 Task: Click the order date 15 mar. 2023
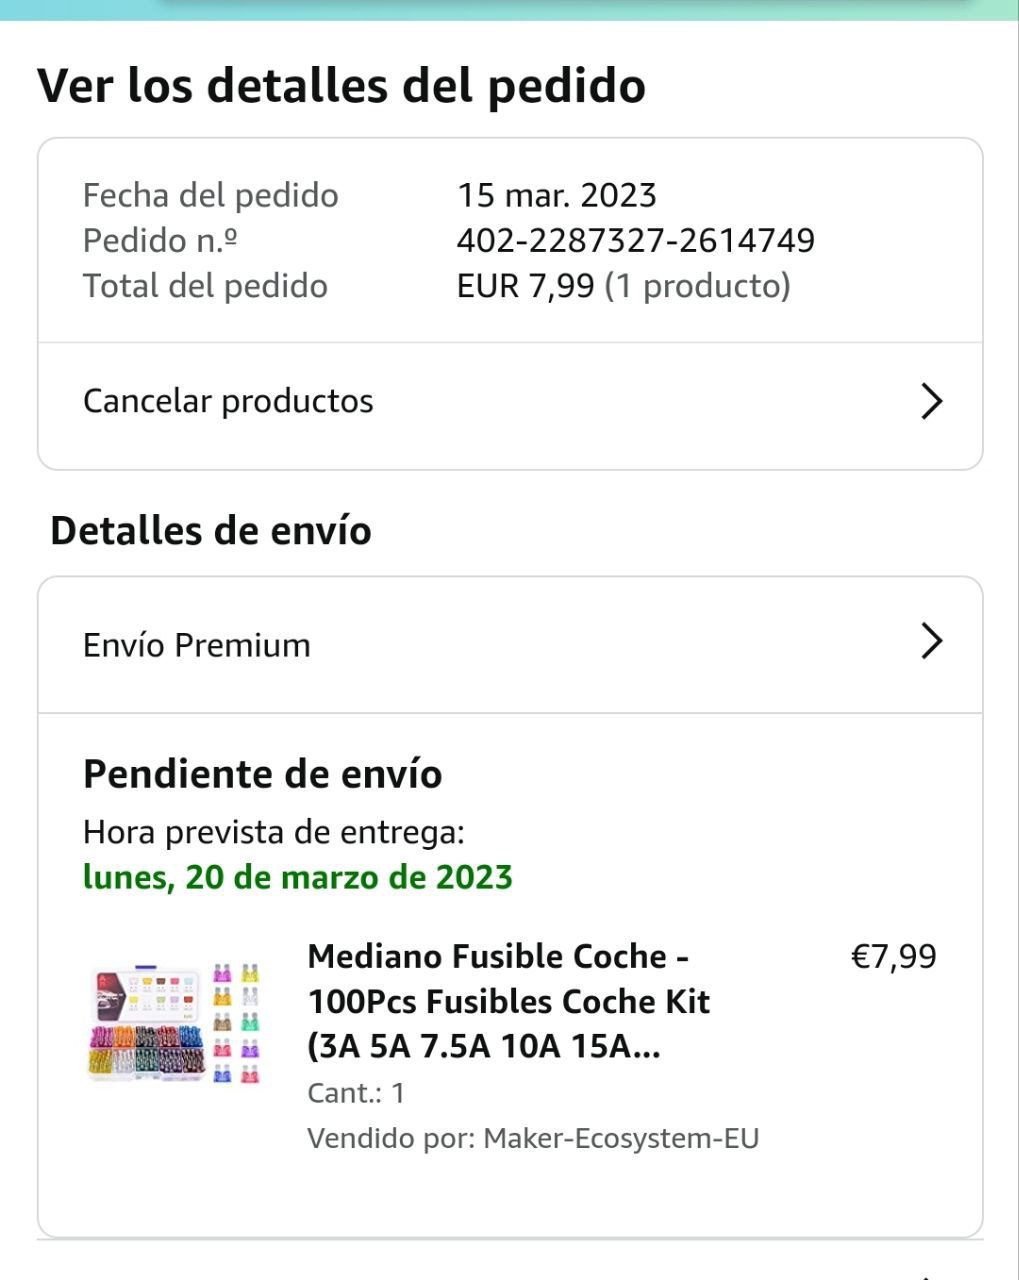pyautogui.click(x=556, y=195)
